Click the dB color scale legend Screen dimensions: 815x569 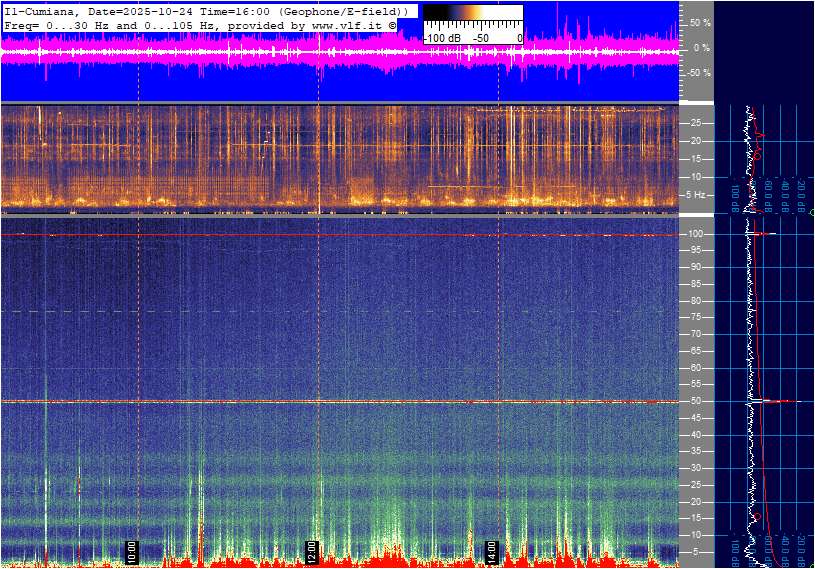pos(473,24)
